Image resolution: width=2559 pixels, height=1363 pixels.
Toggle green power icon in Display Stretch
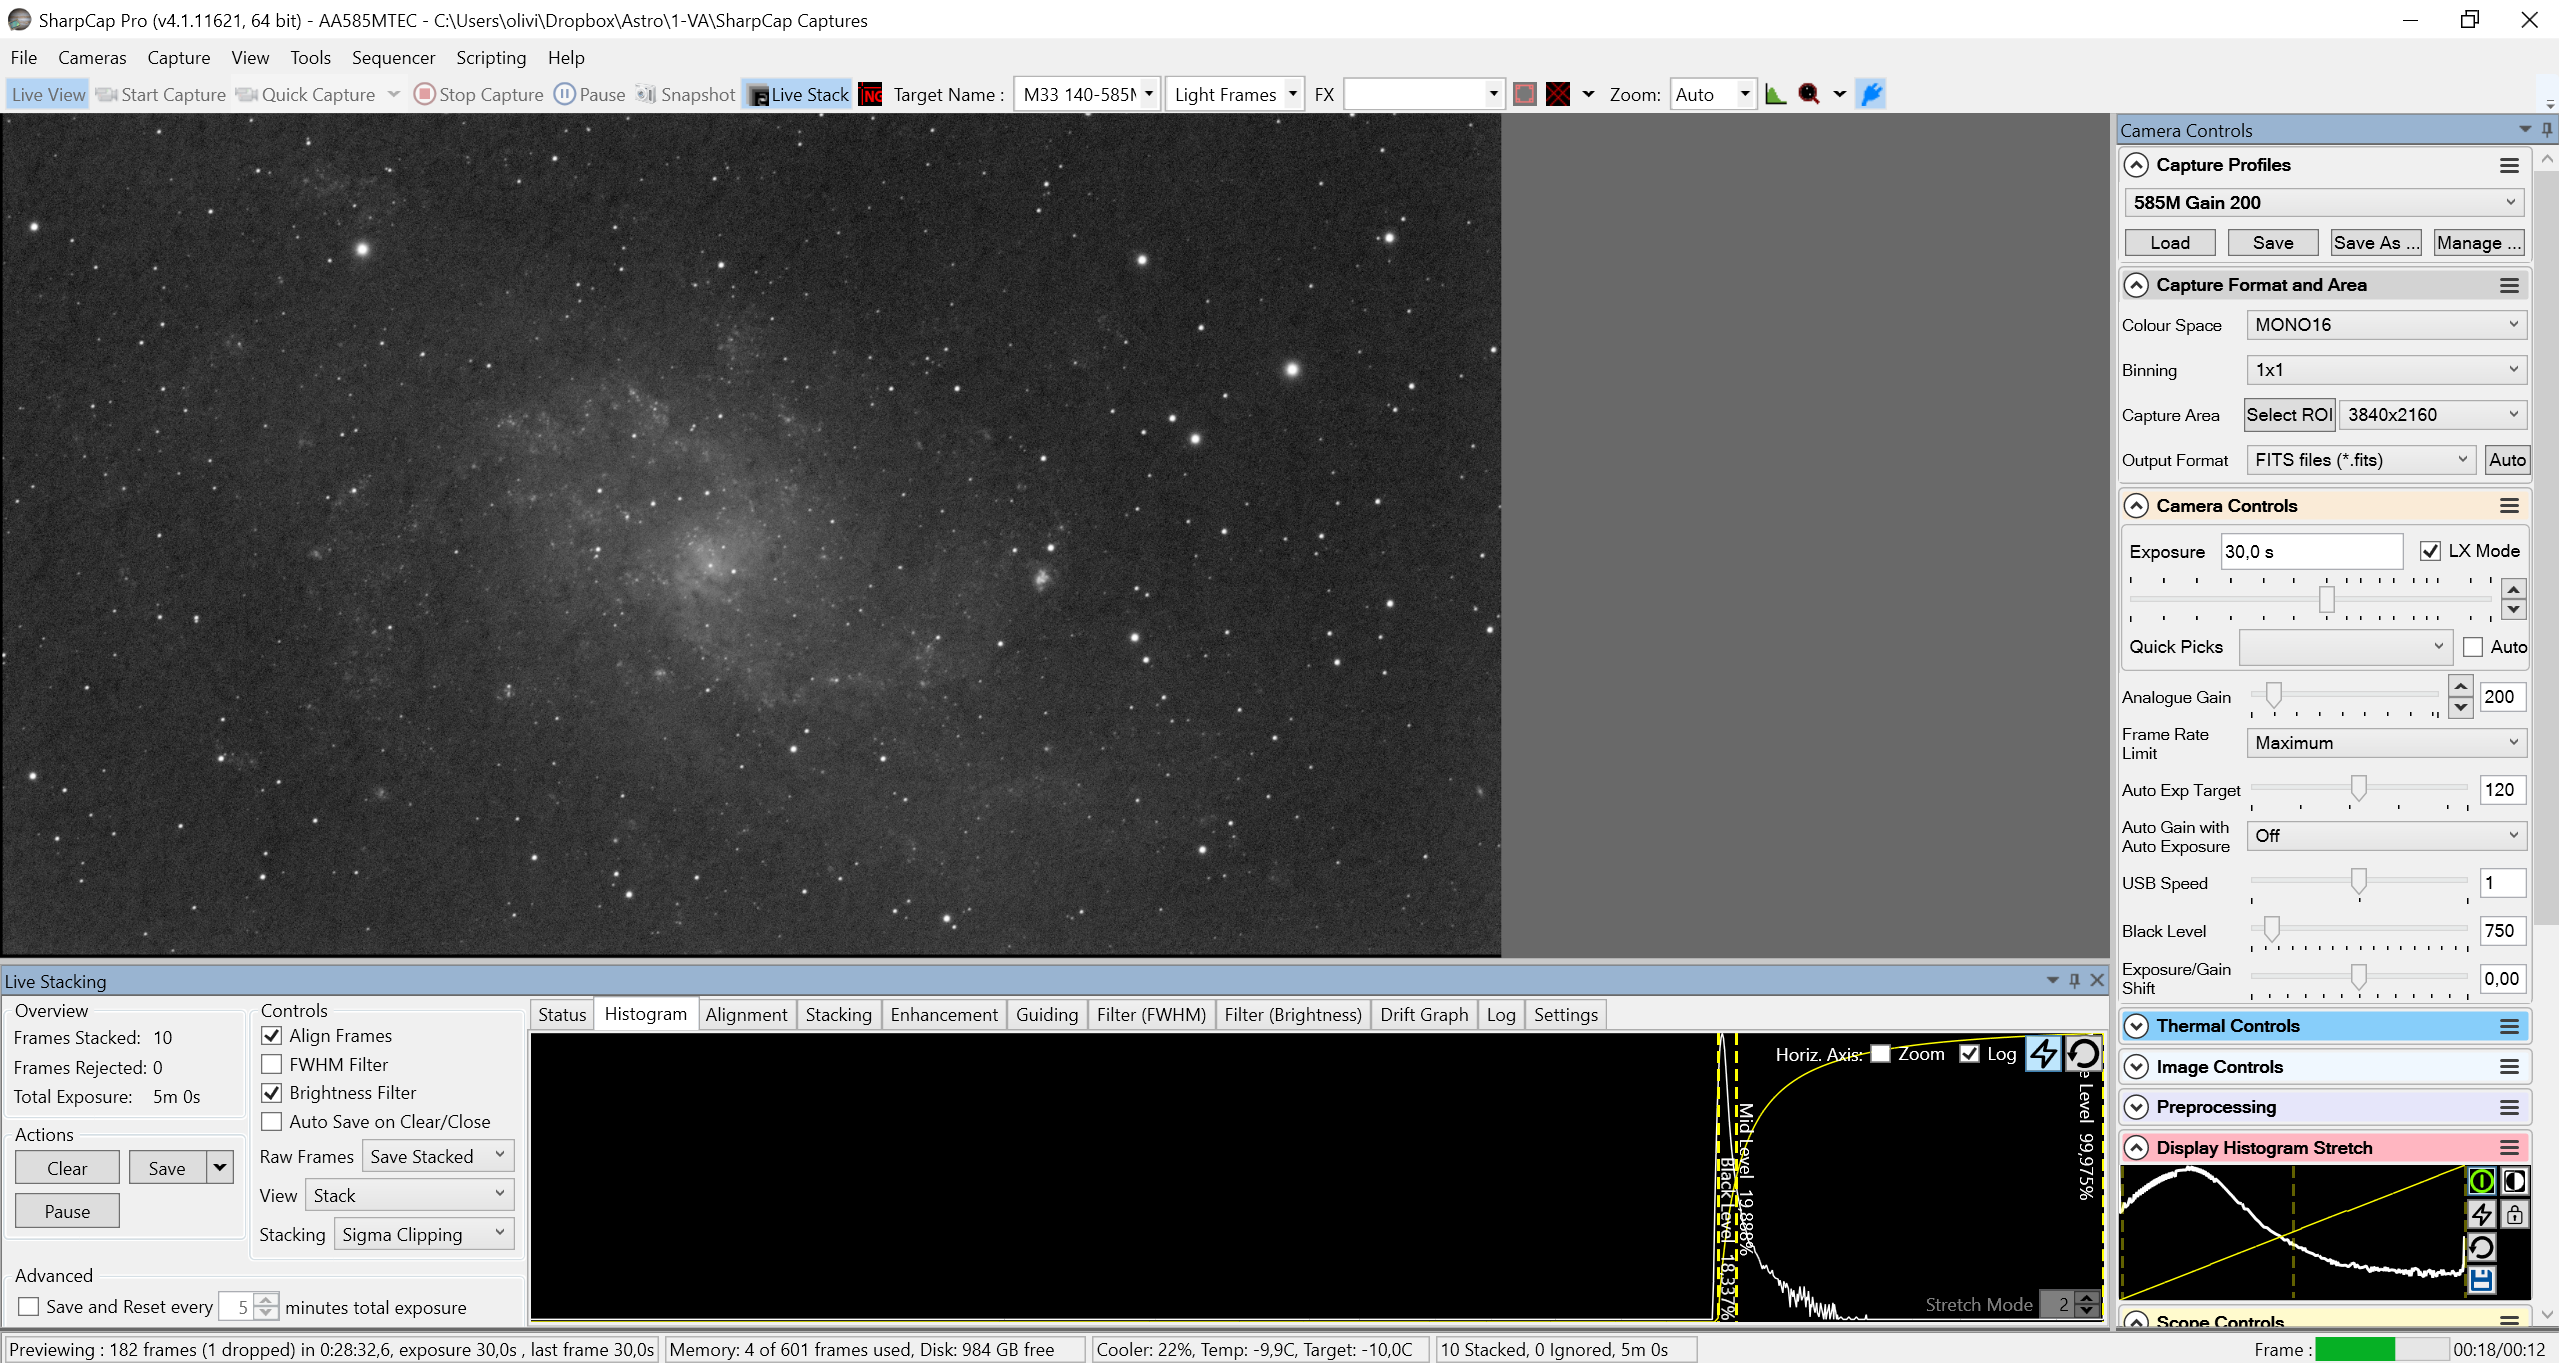pyautogui.click(x=2482, y=1181)
